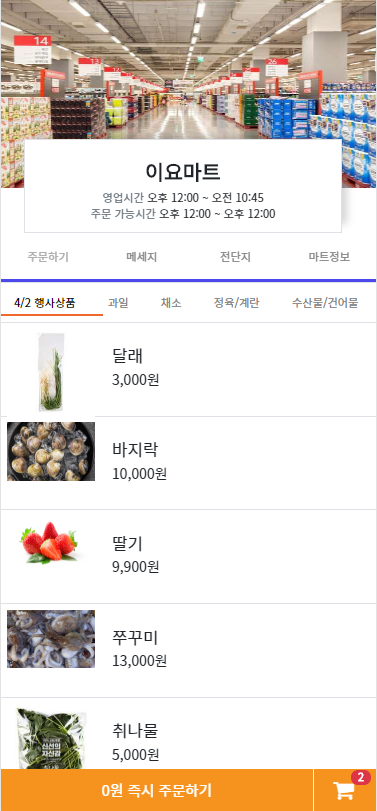Open the 메세지 tab
This screenshot has height=811, width=377.
pos(142,257)
